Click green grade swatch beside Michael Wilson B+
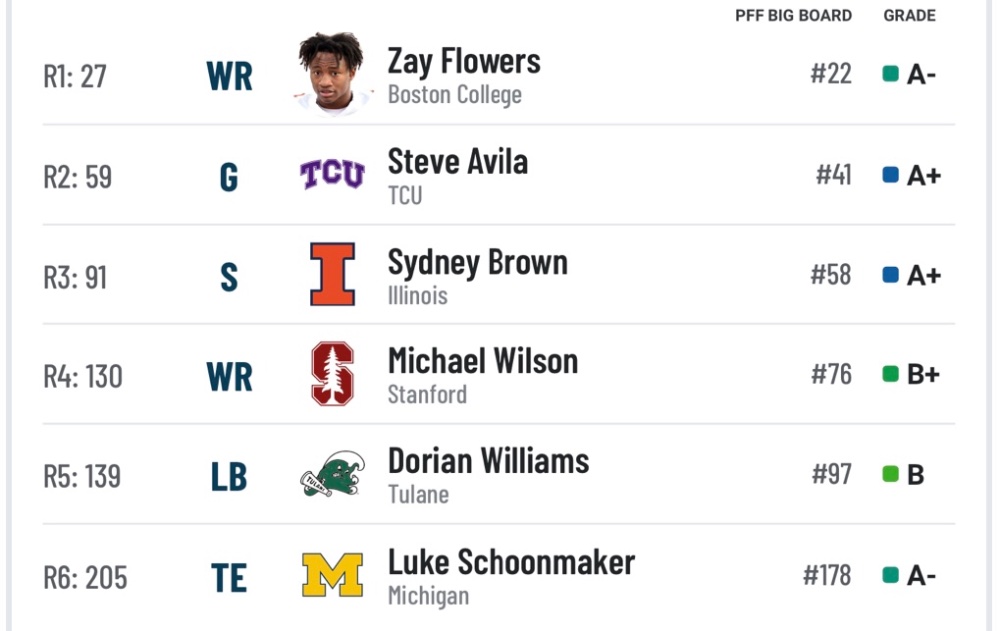The height and width of the screenshot is (631, 1000). 890,373
